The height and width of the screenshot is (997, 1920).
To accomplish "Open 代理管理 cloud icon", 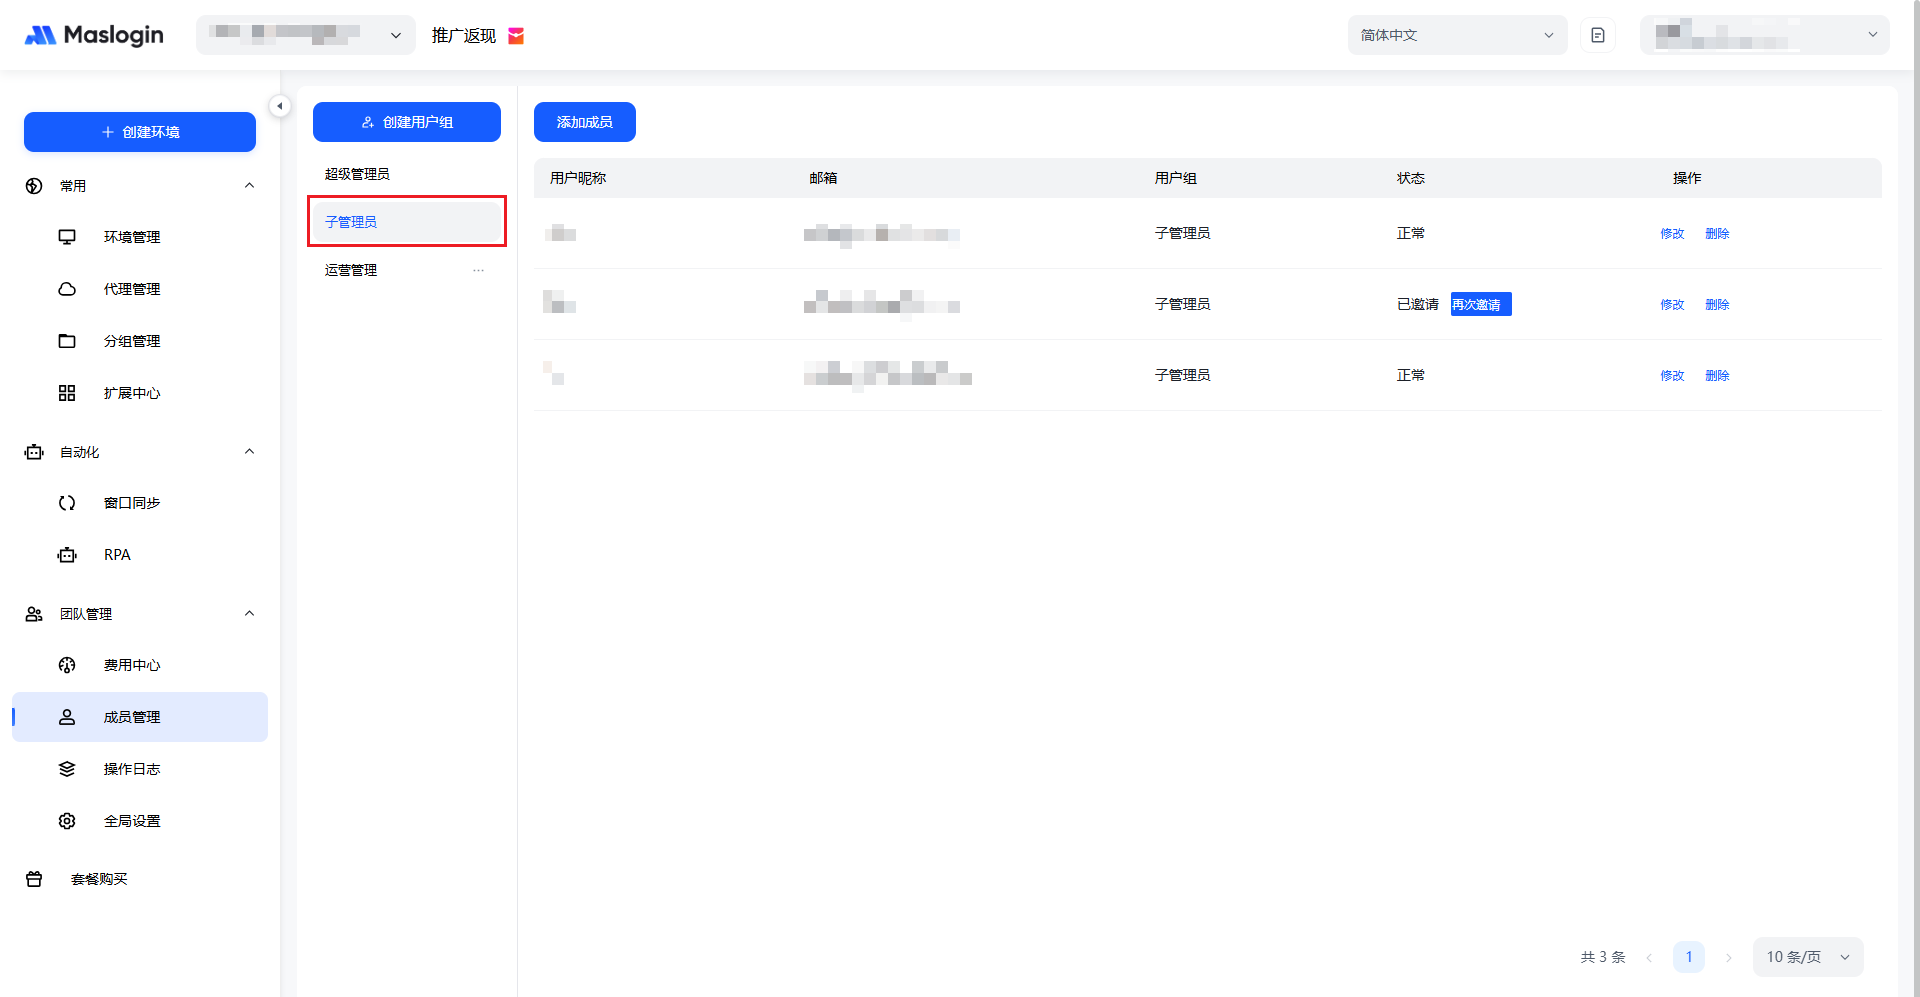I will (x=67, y=289).
